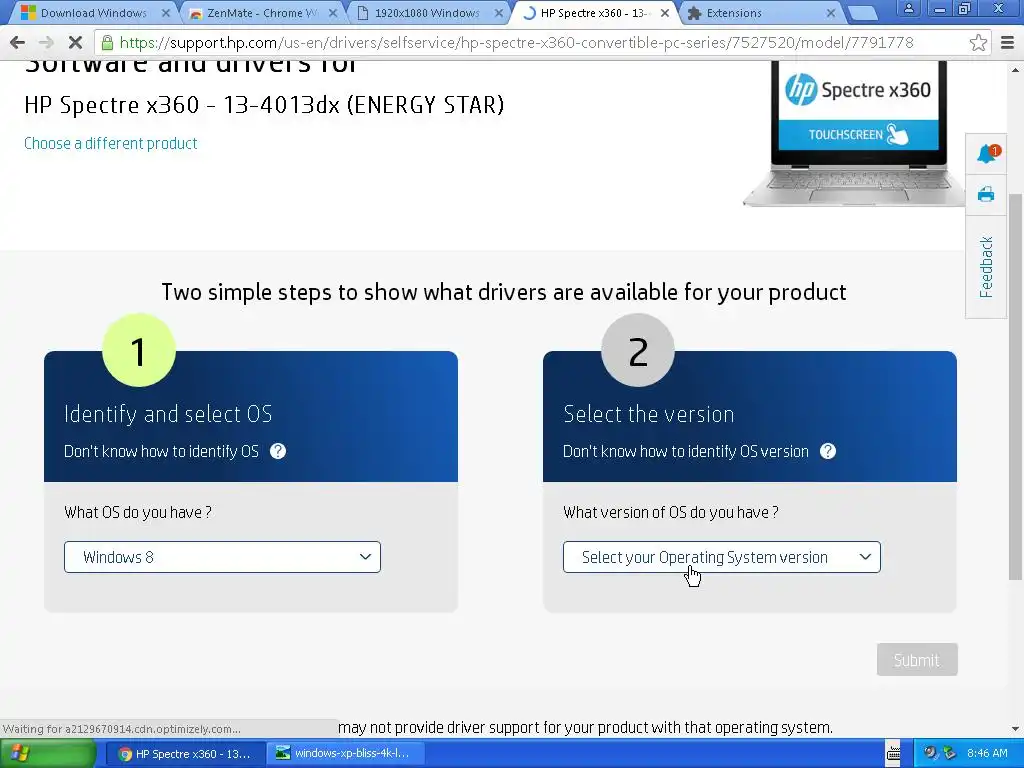This screenshot has height=768, width=1024.
Task: Bookmark this page with the star icon
Action: tap(978, 43)
